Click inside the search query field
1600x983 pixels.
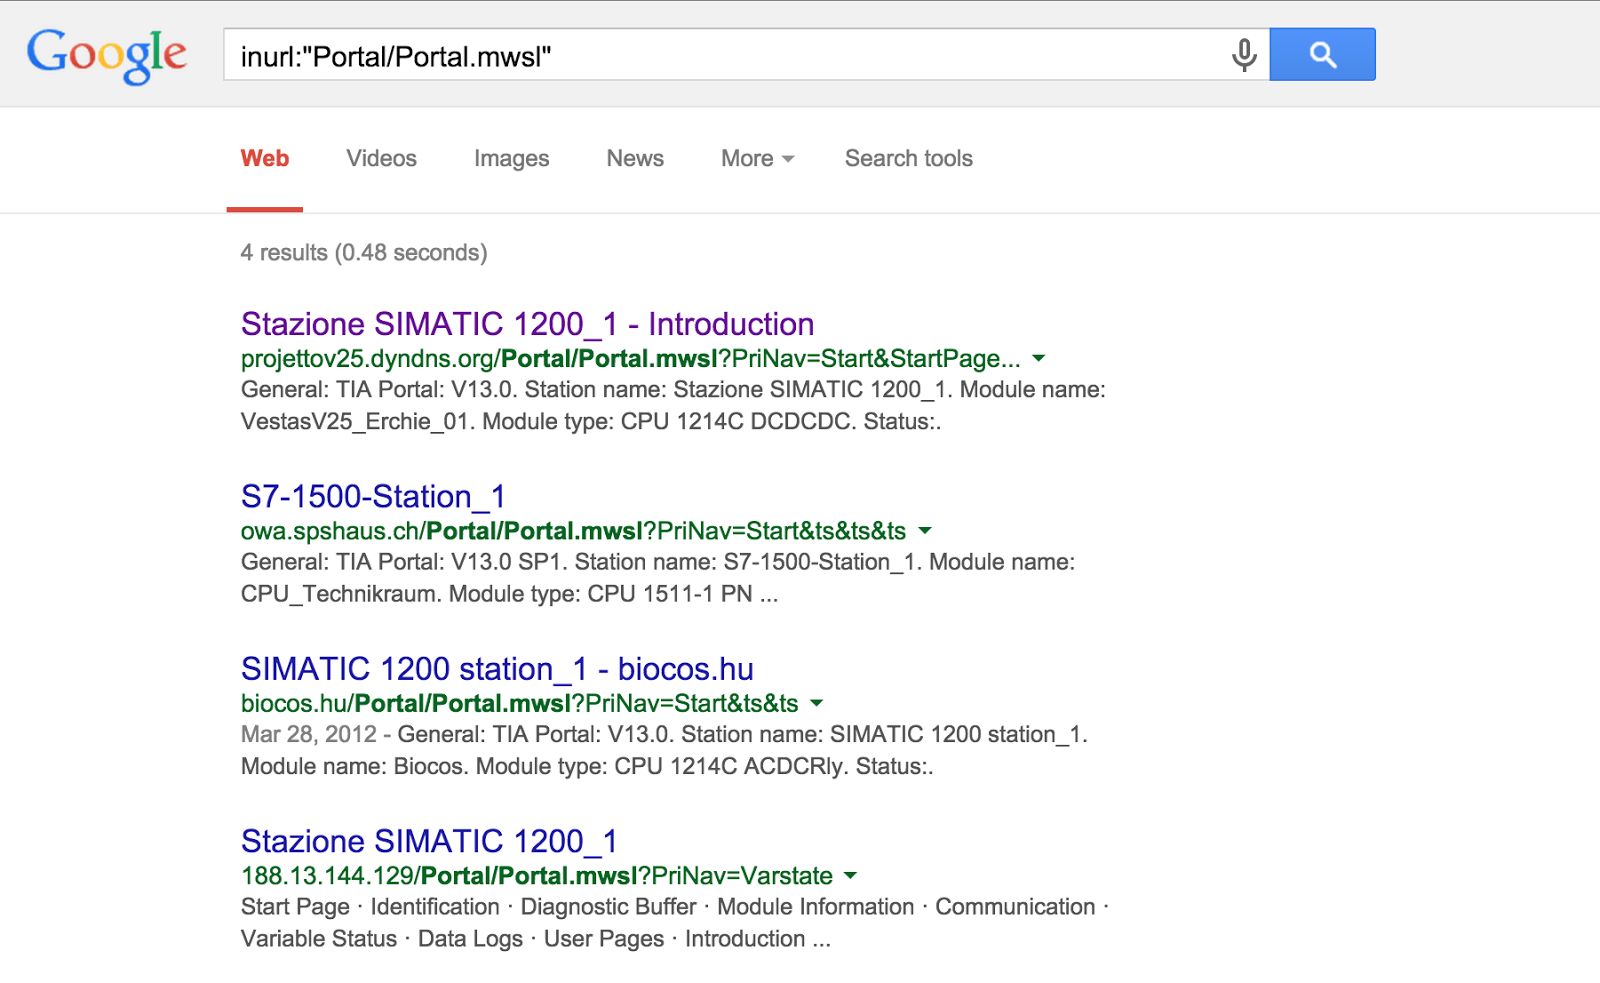(700, 55)
